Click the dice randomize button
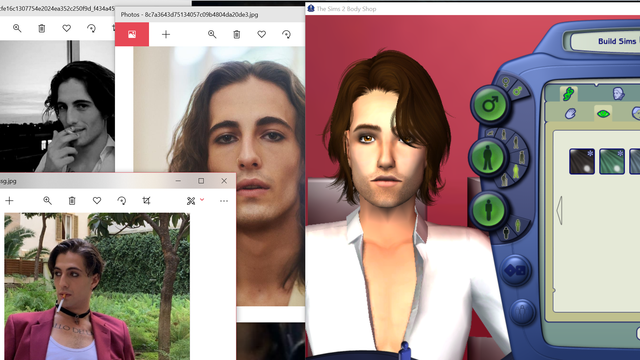 tap(516, 270)
